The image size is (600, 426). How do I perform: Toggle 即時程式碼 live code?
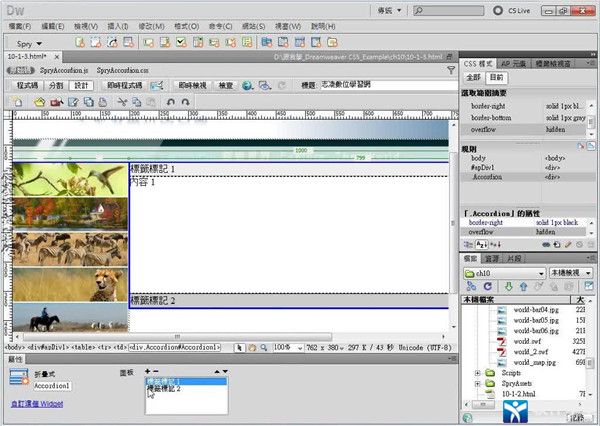pyautogui.click(x=124, y=85)
